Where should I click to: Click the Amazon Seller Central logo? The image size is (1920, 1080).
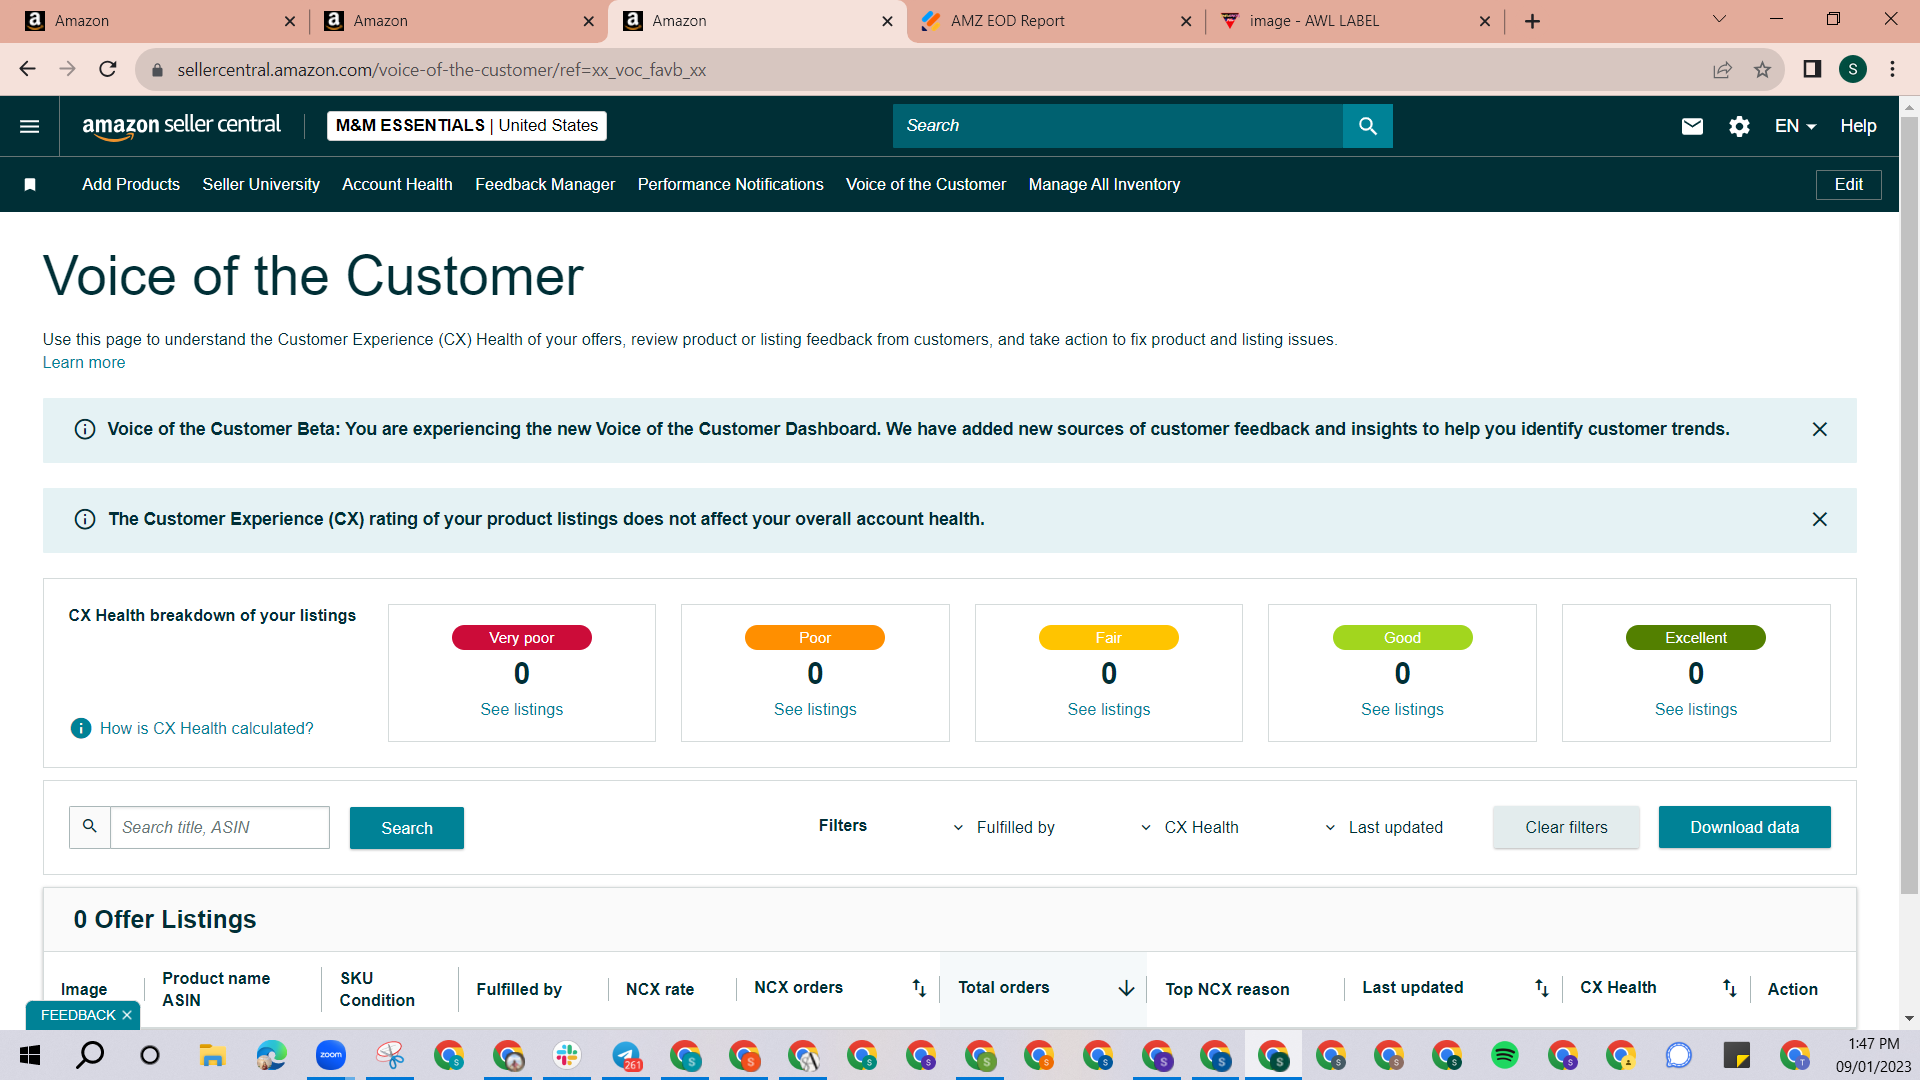click(x=181, y=126)
